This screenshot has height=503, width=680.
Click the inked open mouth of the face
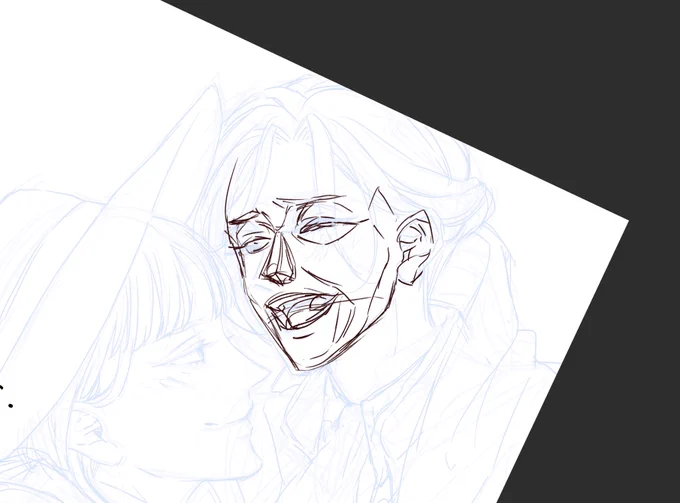pos(304,311)
